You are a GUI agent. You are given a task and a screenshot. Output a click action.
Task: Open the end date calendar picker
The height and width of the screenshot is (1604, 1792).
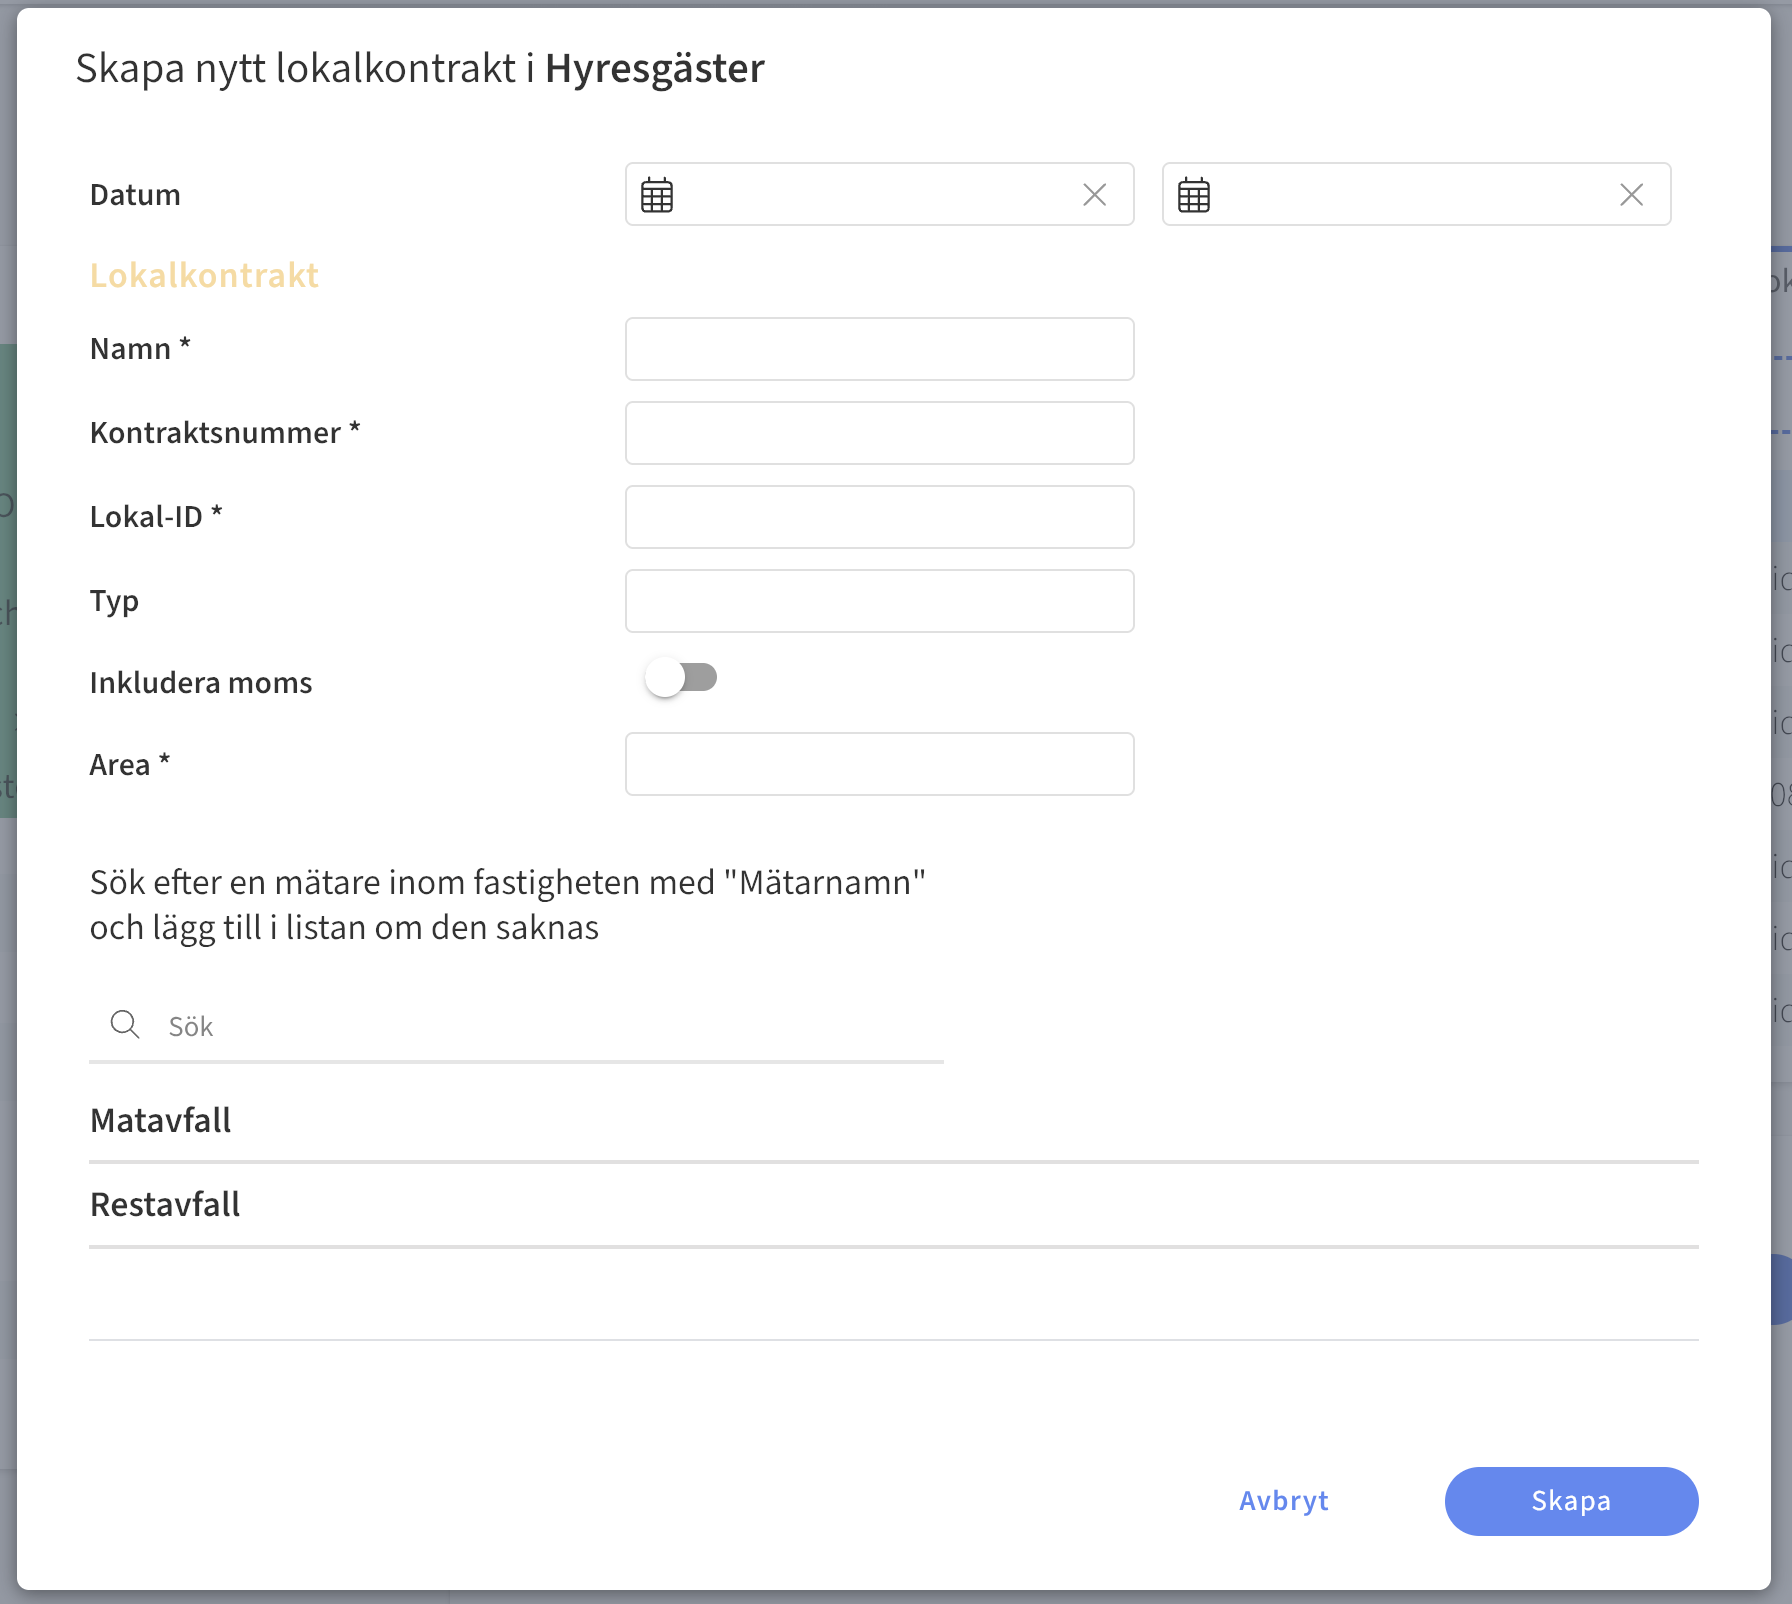tap(1194, 195)
